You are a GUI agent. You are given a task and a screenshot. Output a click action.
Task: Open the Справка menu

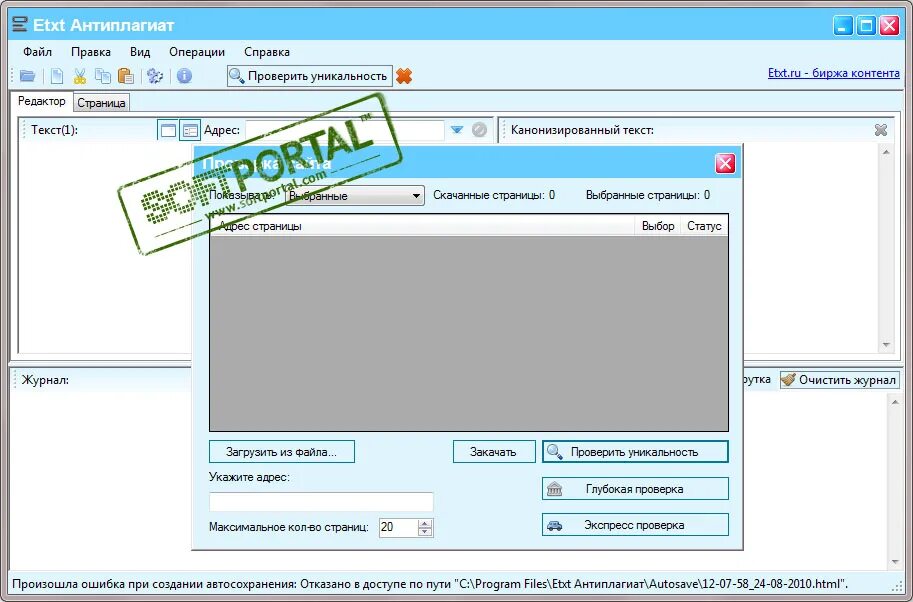tap(267, 52)
